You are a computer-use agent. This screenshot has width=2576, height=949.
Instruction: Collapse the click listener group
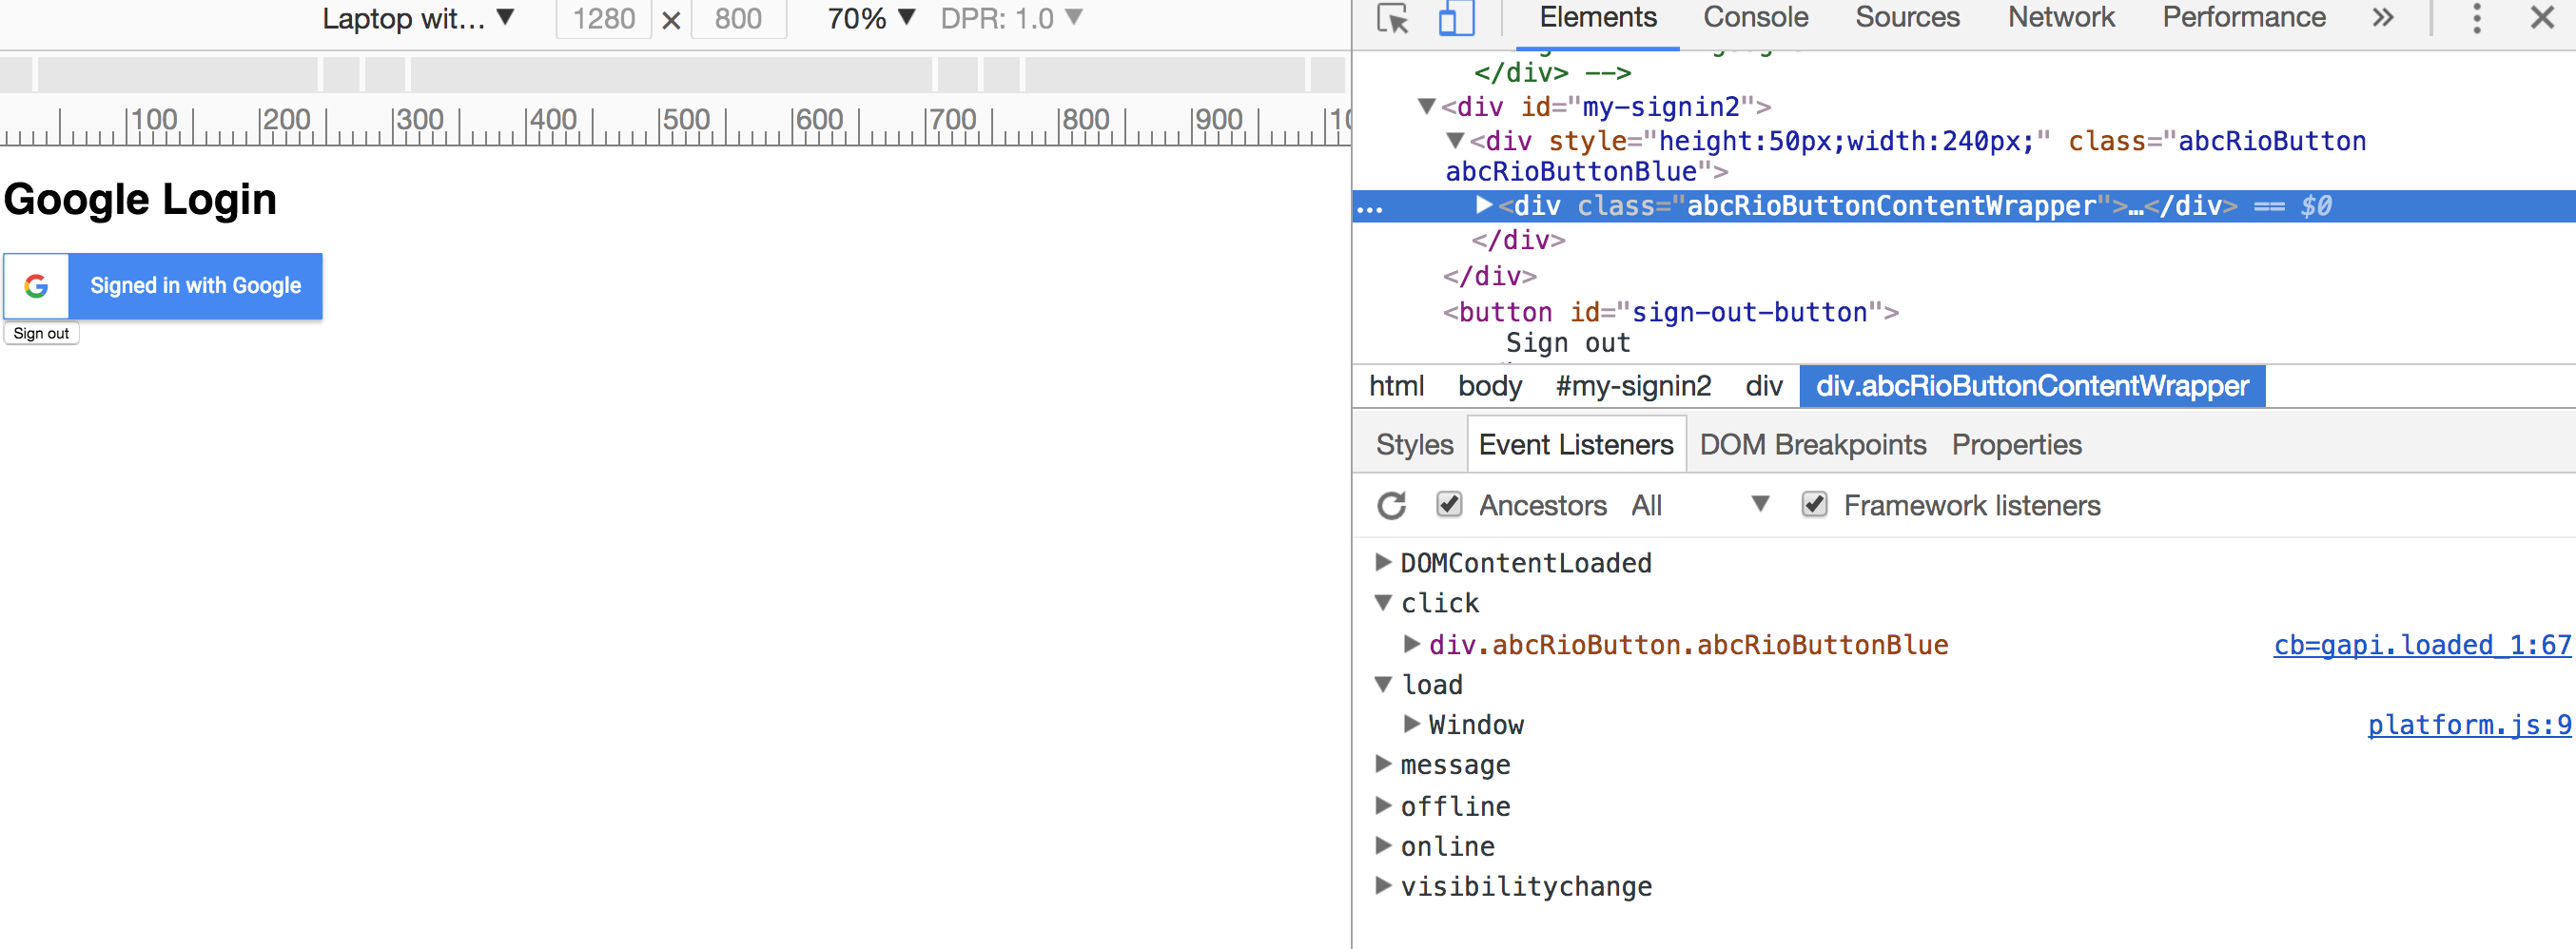[1383, 602]
